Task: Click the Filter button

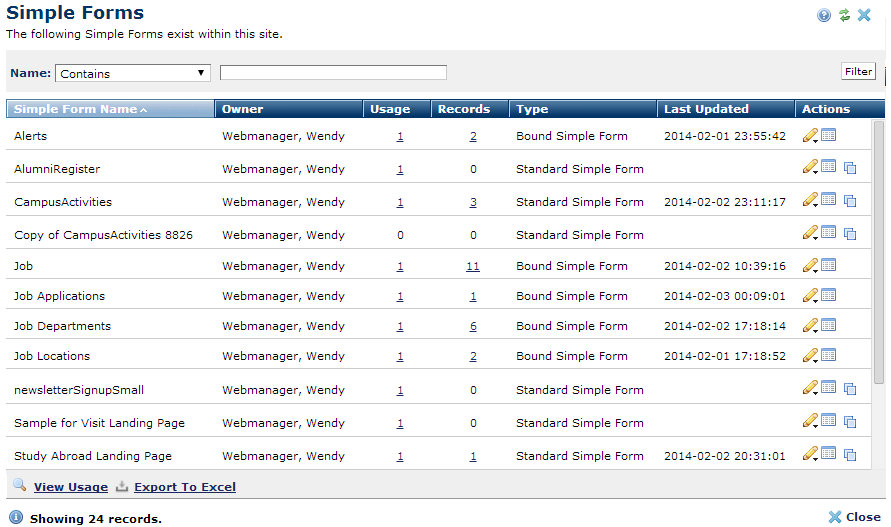Action: [x=858, y=72]
